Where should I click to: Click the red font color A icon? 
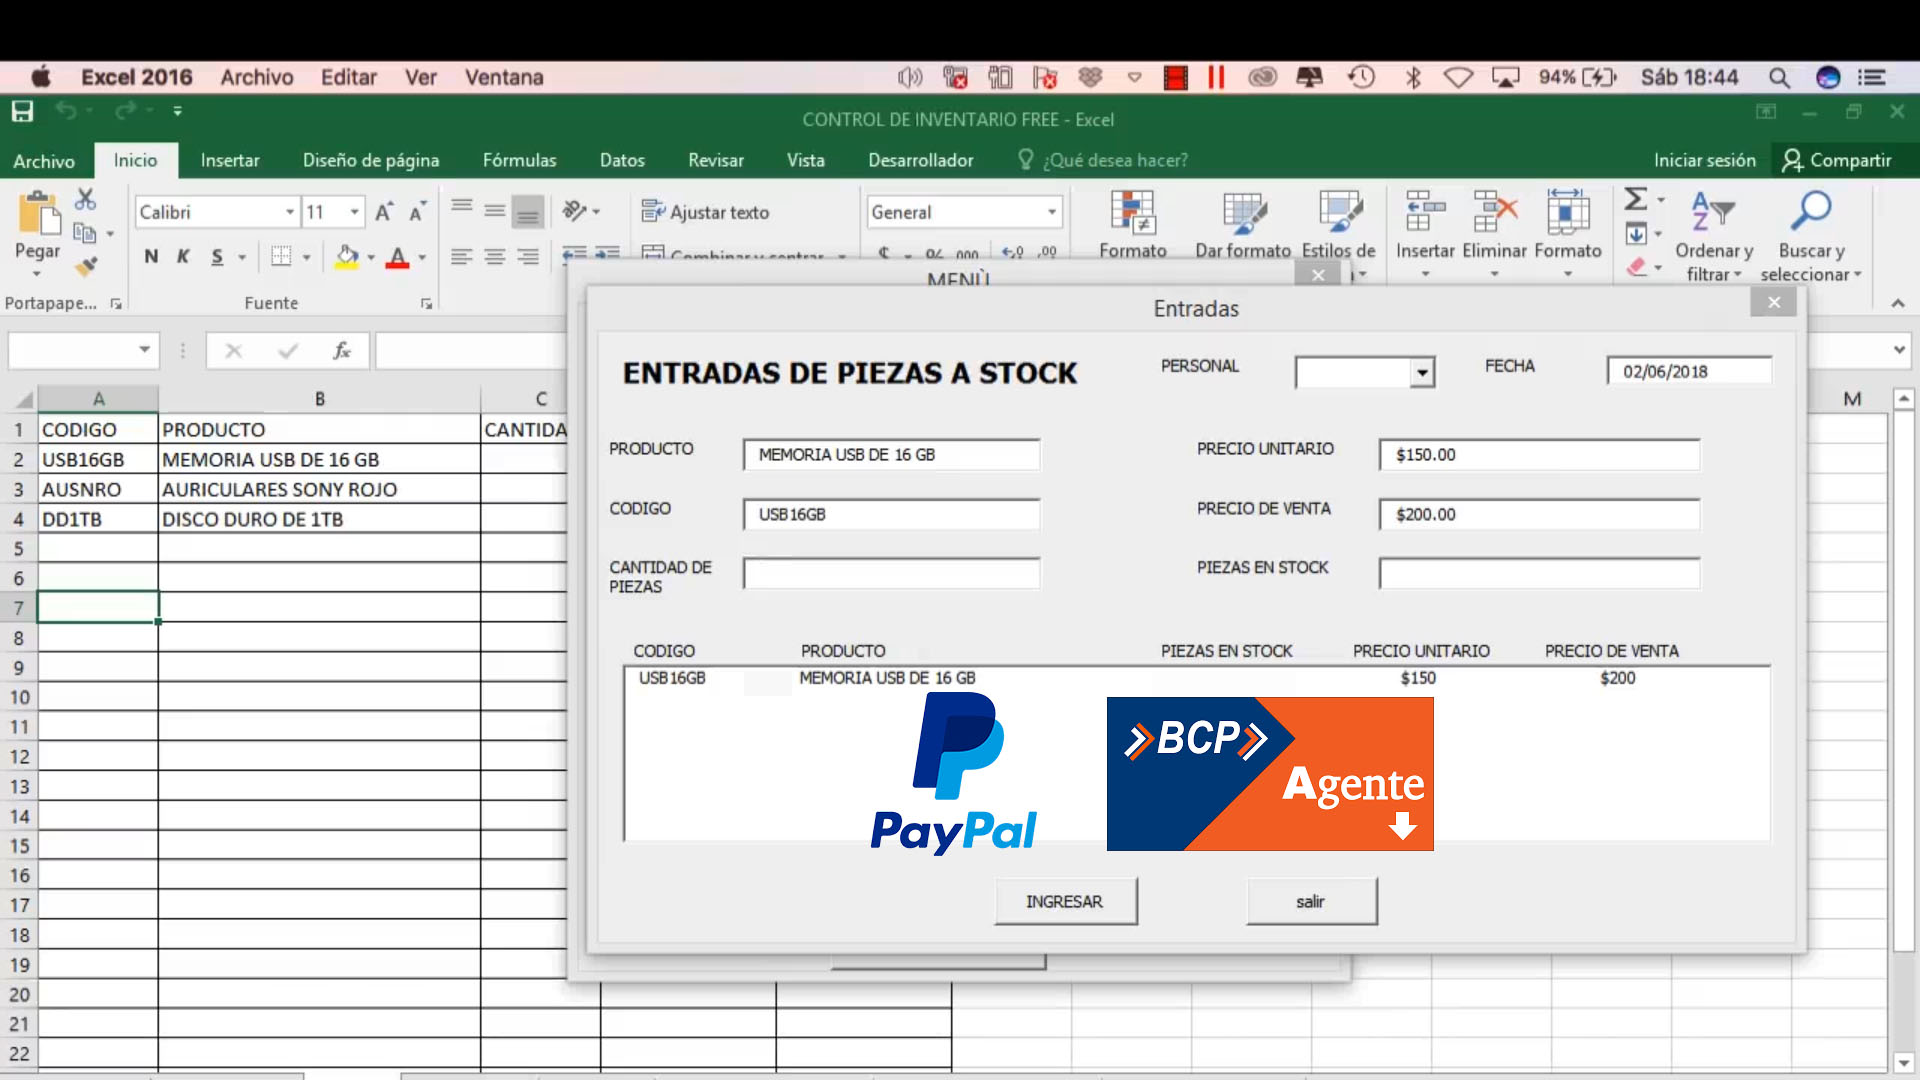click(x=398, y=257)
